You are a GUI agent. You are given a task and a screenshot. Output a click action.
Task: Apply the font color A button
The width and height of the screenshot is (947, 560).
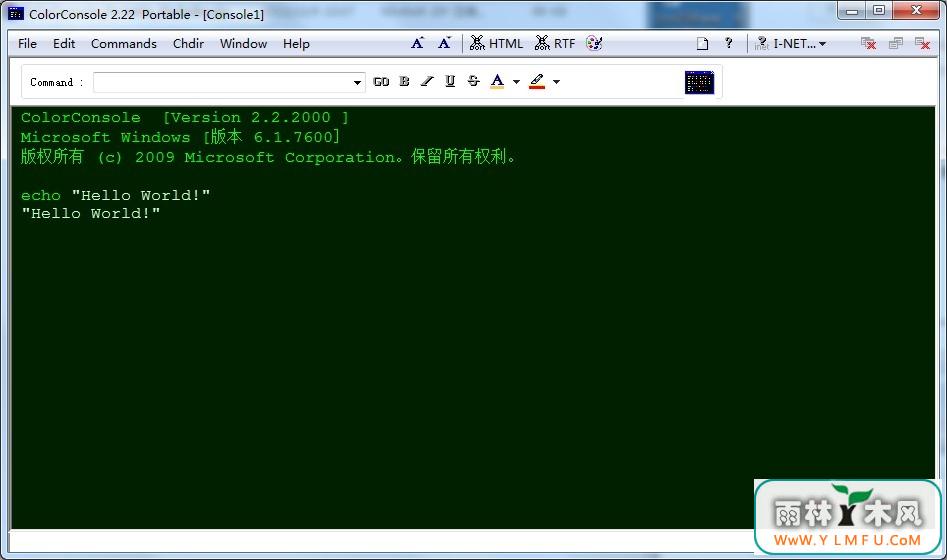[x=497, y=81]
